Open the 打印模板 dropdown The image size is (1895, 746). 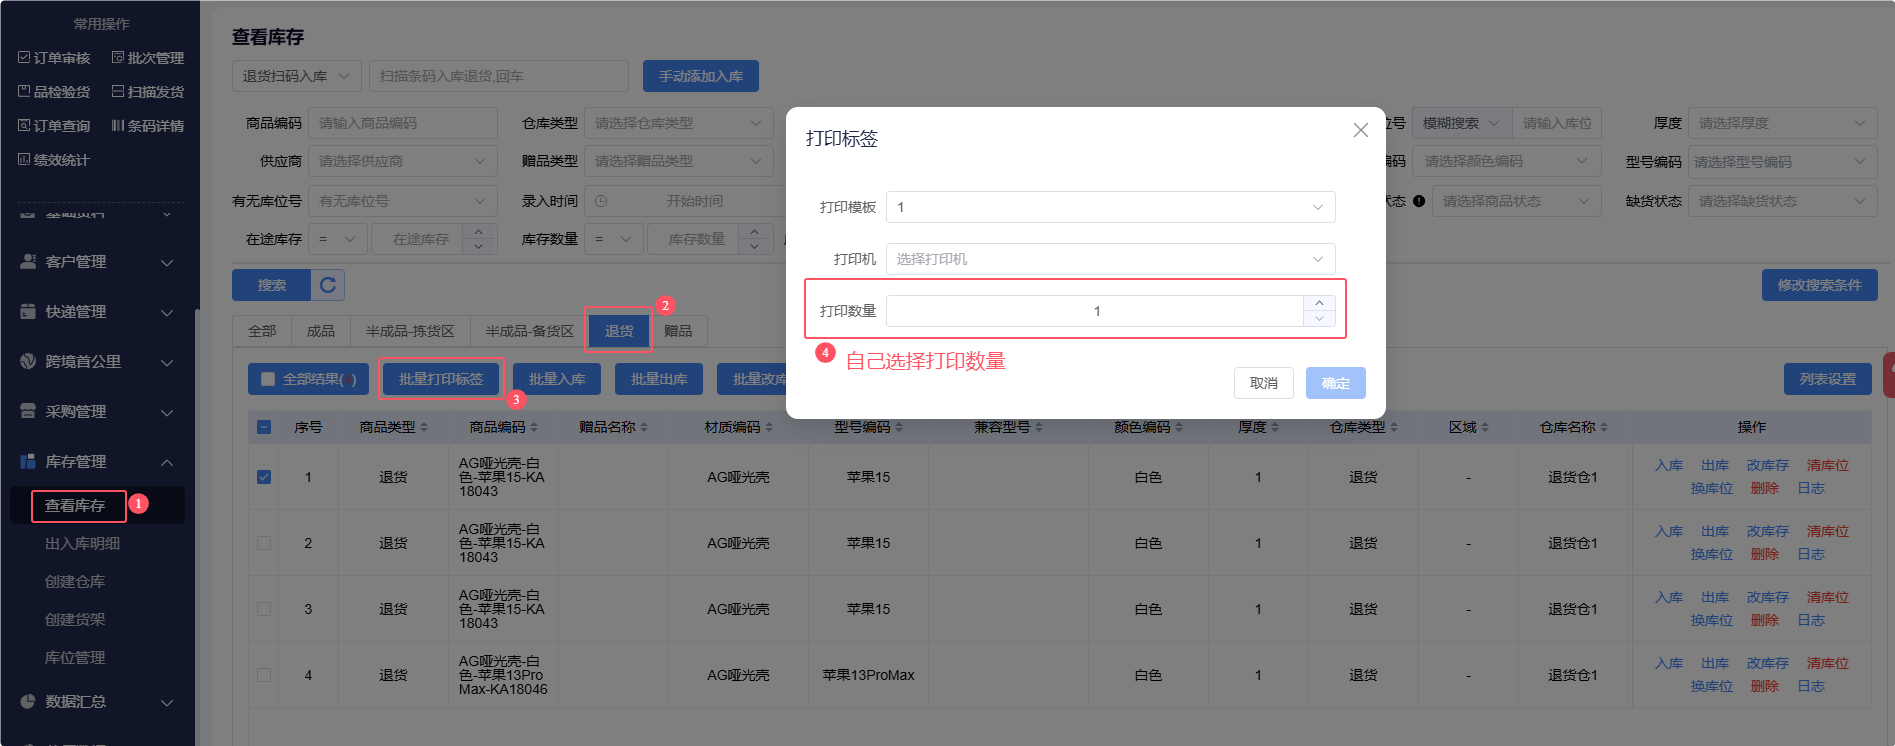tap(1110, 207)
